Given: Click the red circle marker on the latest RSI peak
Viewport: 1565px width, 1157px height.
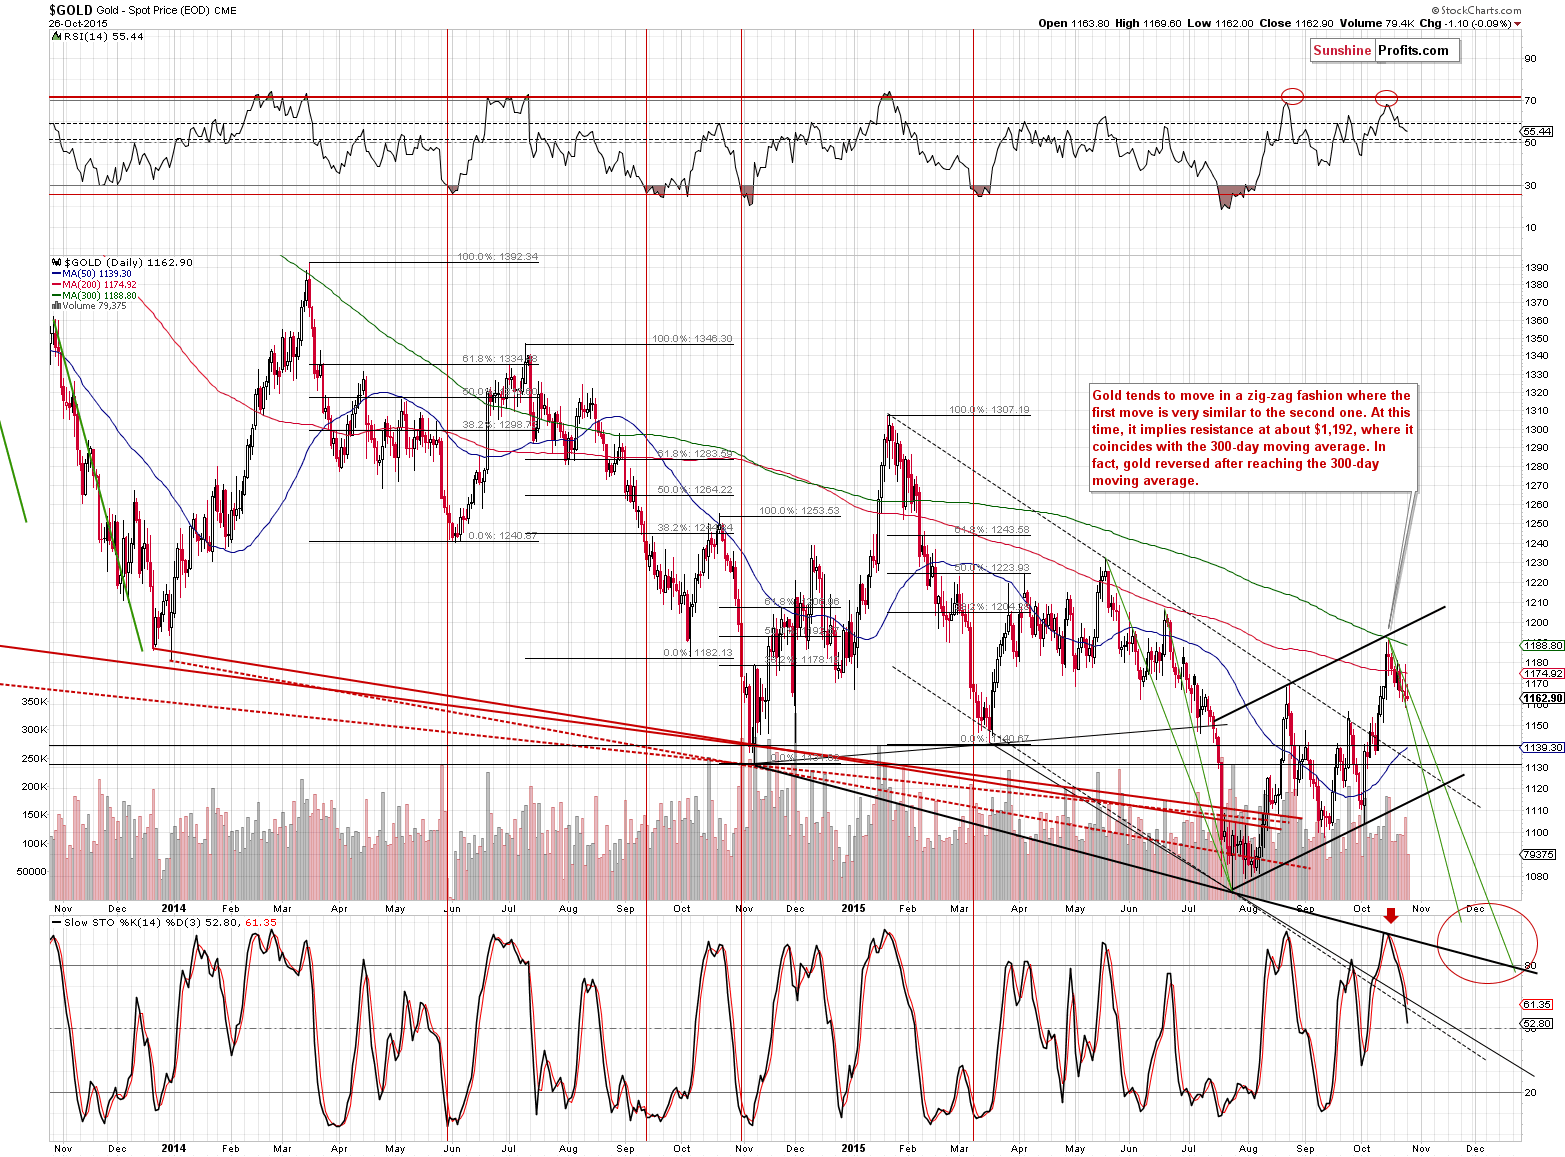Looking at the screenshot, I should click(1386, 98).
